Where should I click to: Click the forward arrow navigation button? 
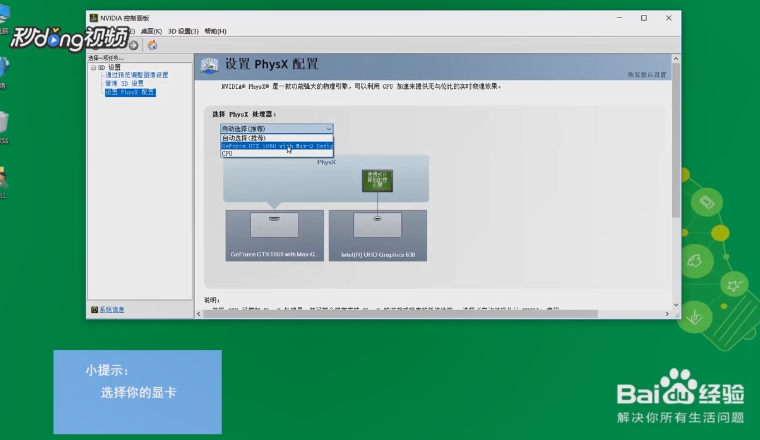(133, 46)
